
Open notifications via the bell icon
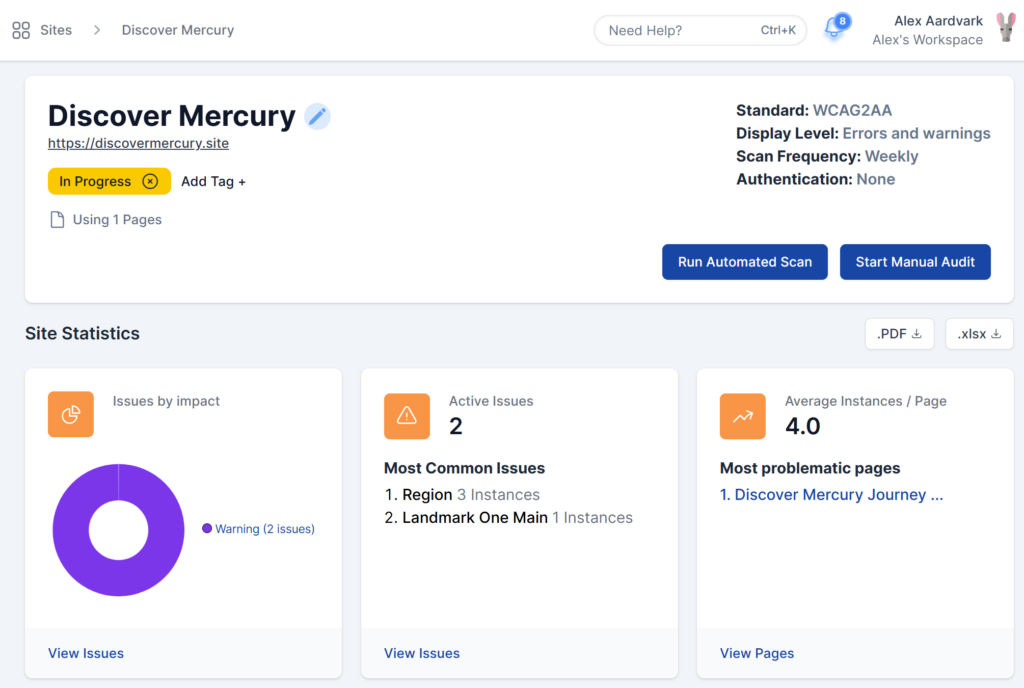tap(834, 29)
